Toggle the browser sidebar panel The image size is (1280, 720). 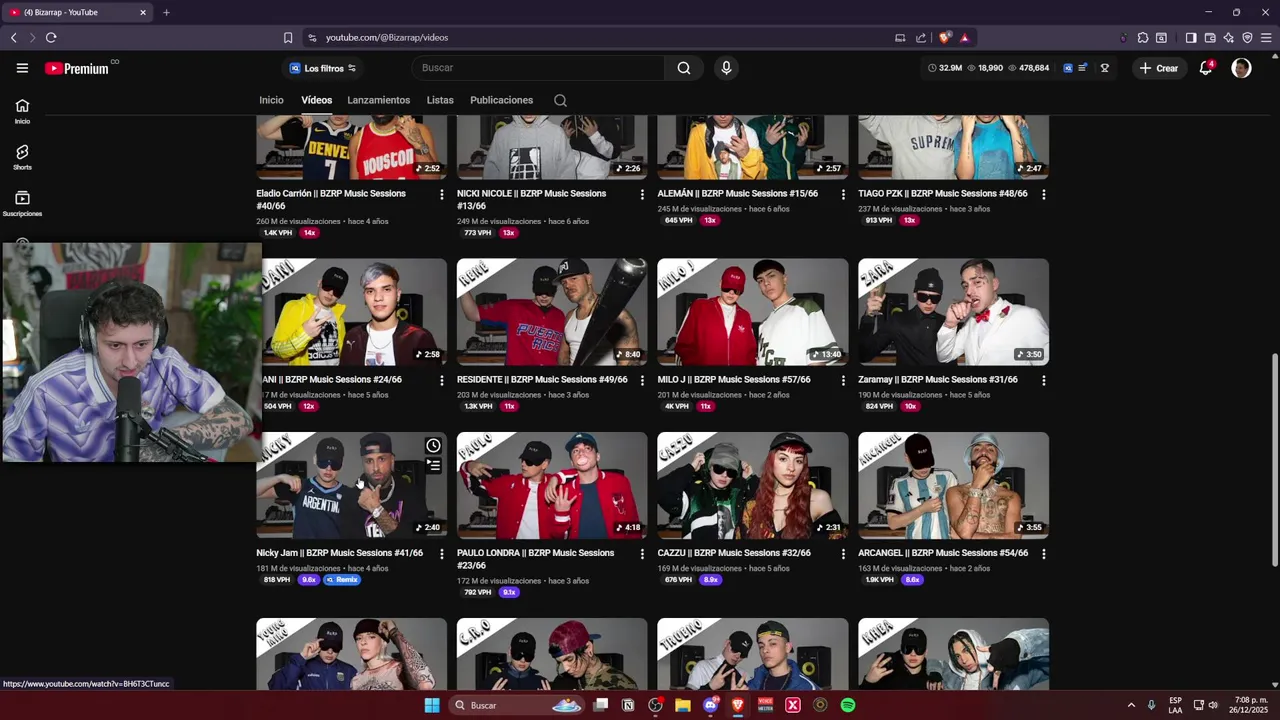pyautogui.click(x=1191, y=38)
